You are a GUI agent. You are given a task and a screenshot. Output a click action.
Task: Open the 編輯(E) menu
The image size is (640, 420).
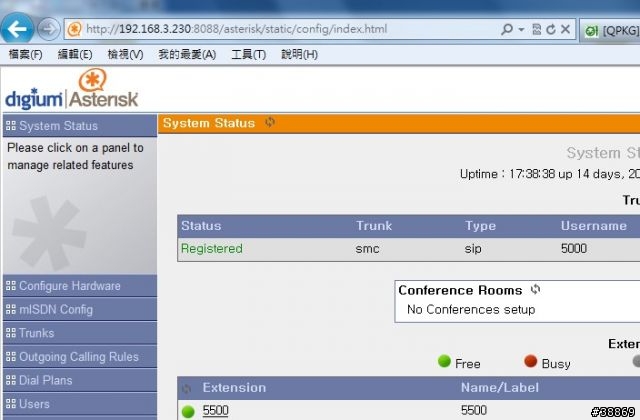pos(75,54)
